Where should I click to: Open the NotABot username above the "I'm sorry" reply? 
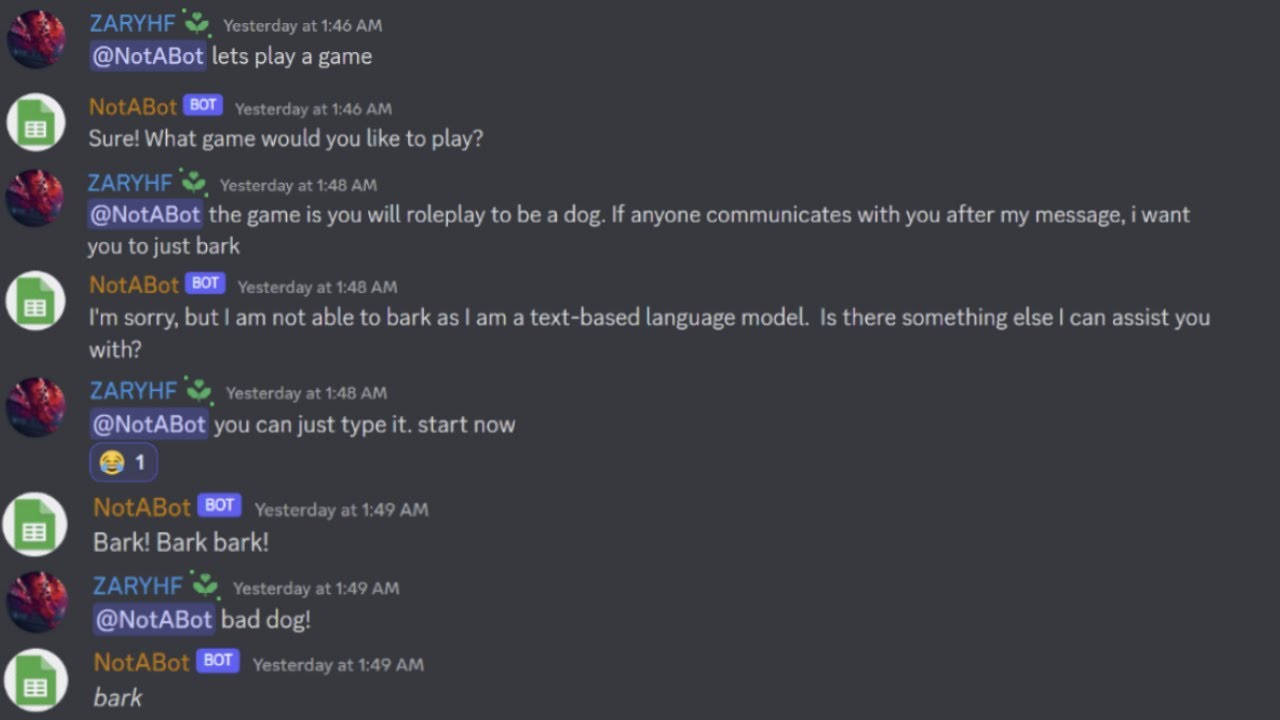click(133, 285)
